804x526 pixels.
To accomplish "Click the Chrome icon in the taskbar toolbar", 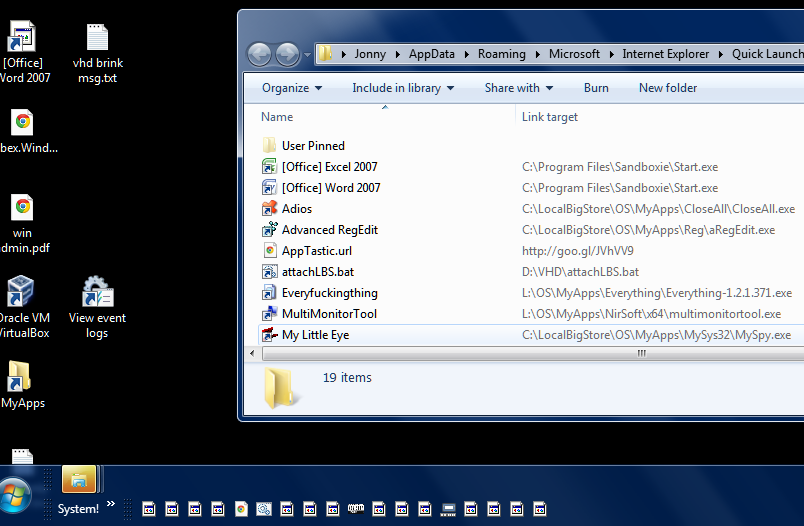I will pos(241,509).
